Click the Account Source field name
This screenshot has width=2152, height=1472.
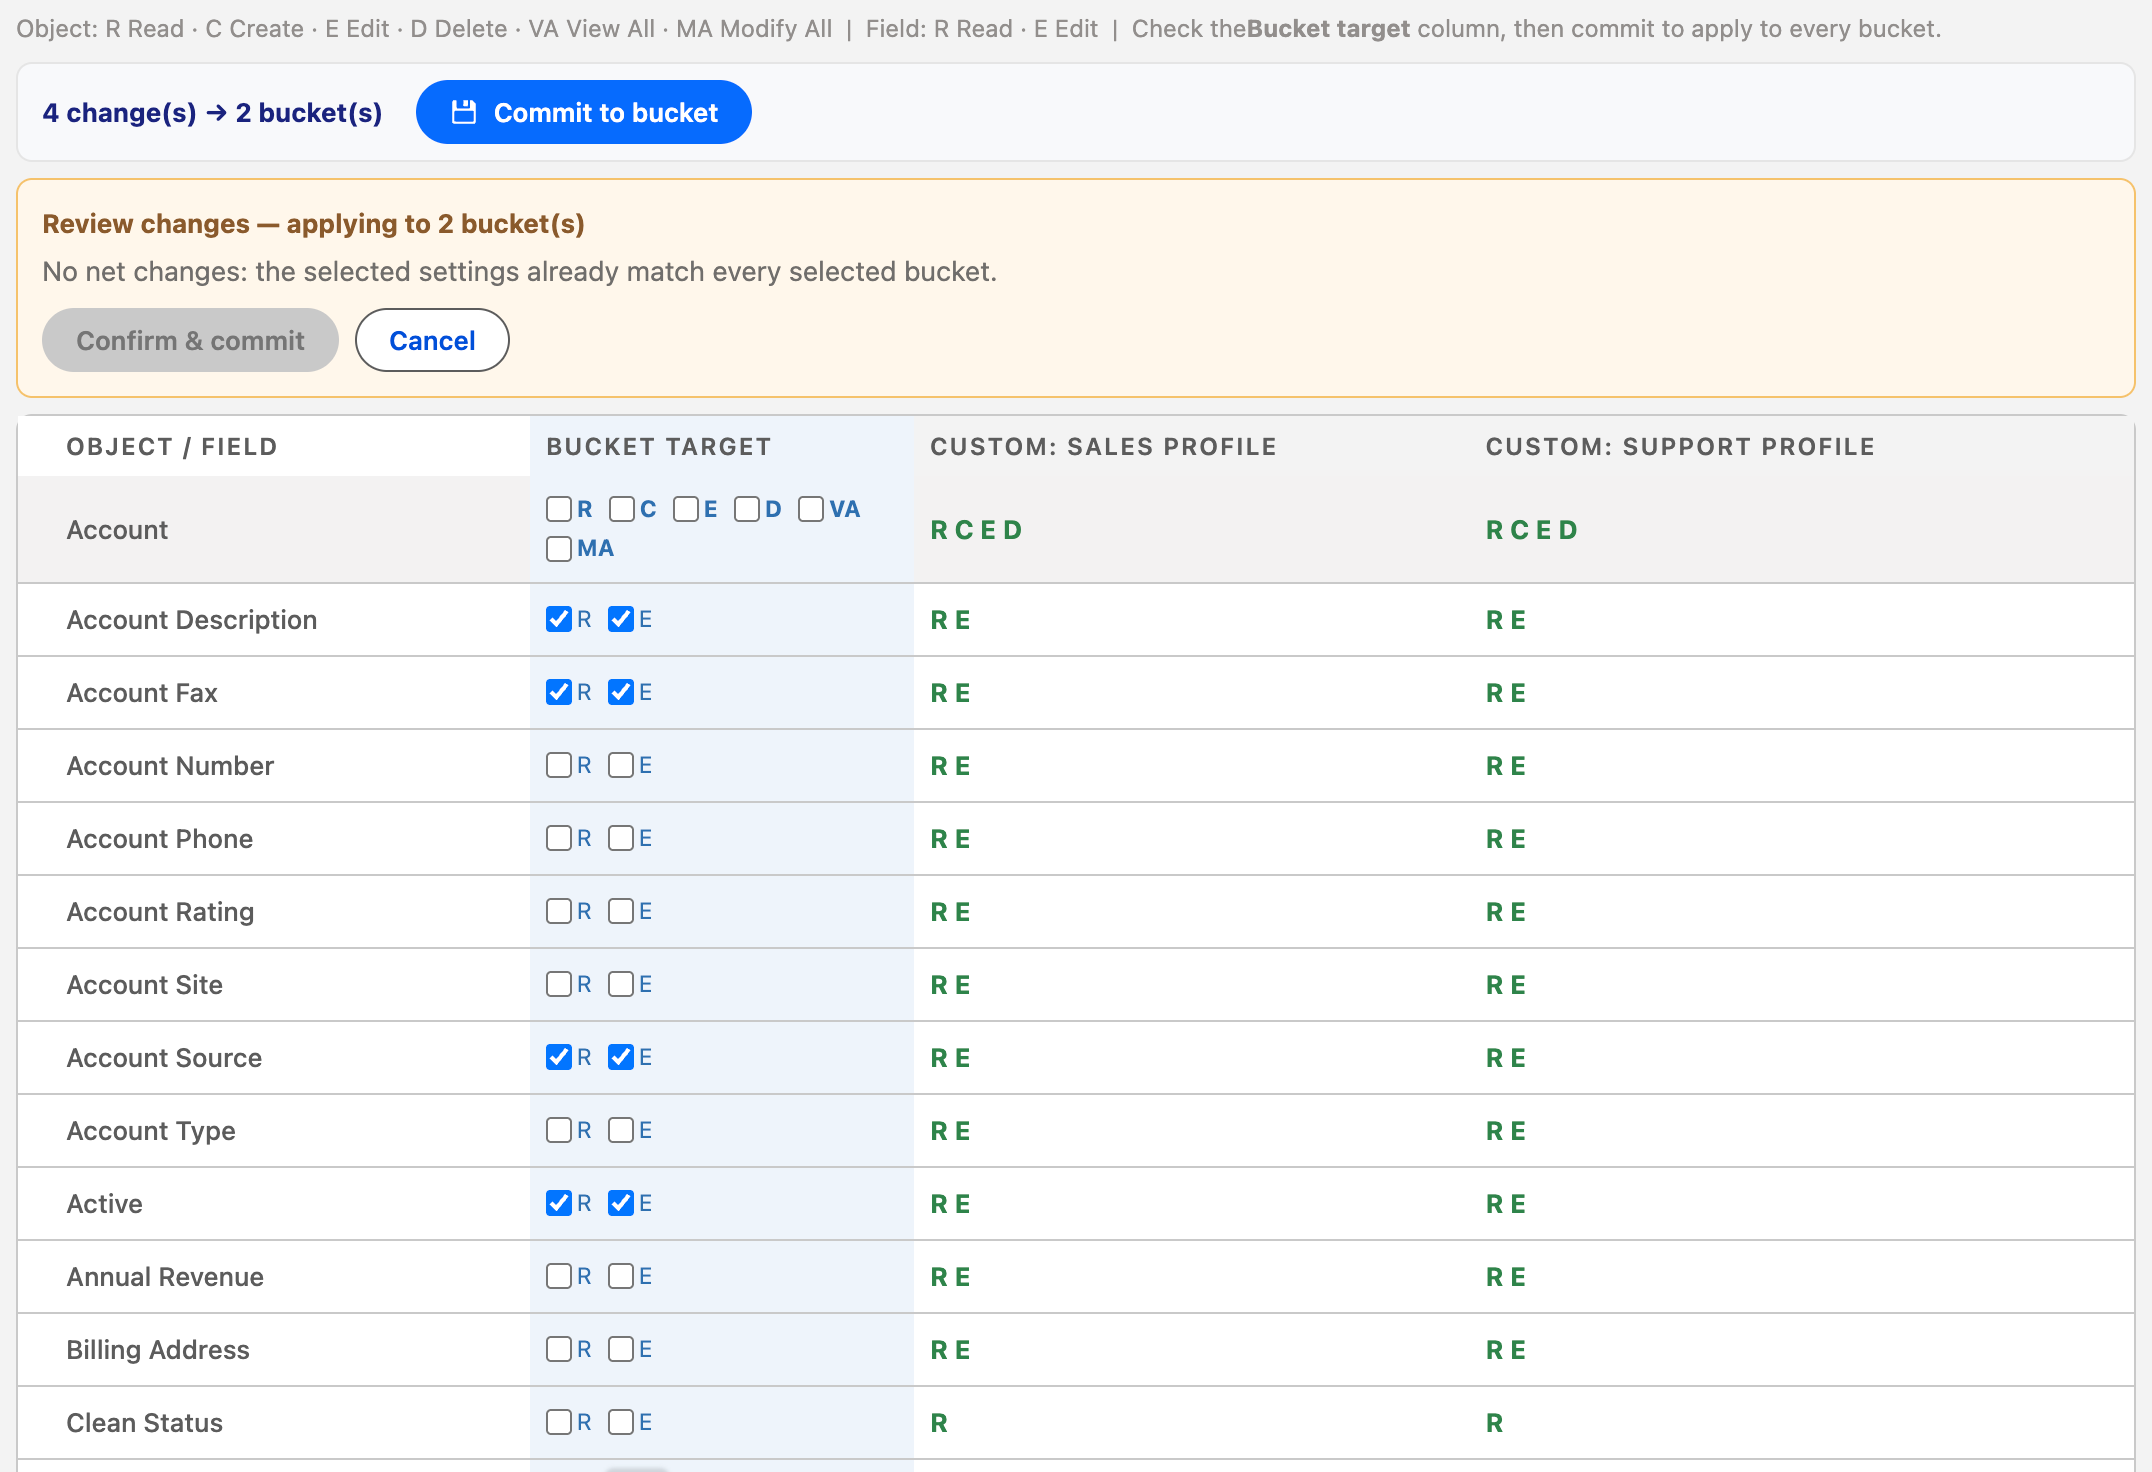pyautogui.click(x=164, y=1058)
